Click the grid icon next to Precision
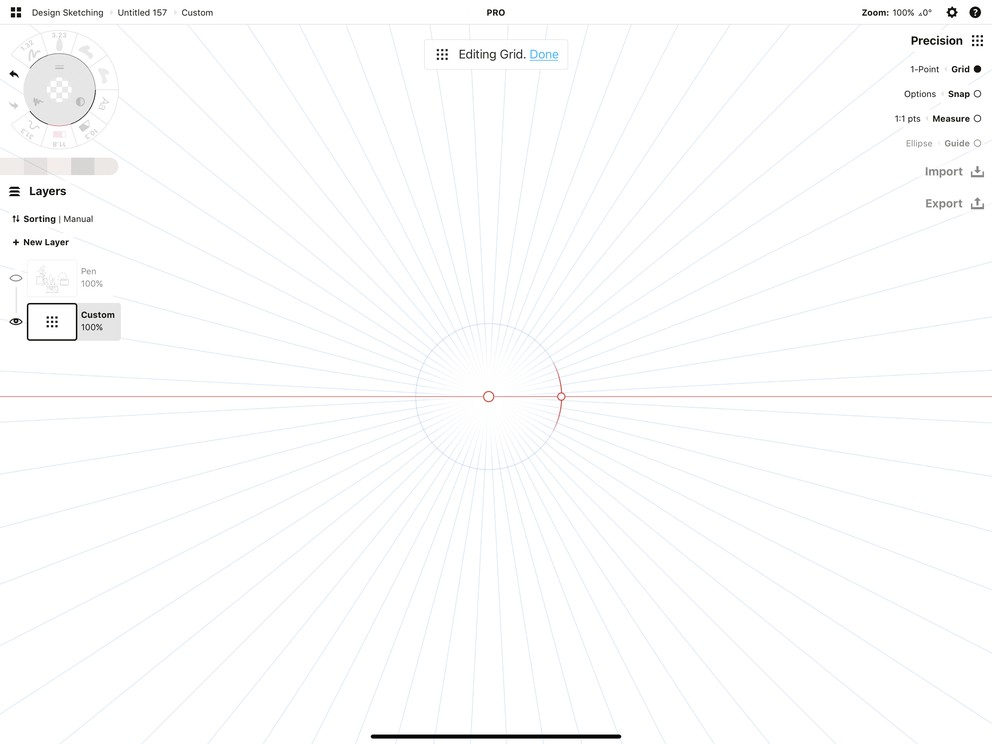The height and width of the screenshot is (744, 992). click(978, 40)
